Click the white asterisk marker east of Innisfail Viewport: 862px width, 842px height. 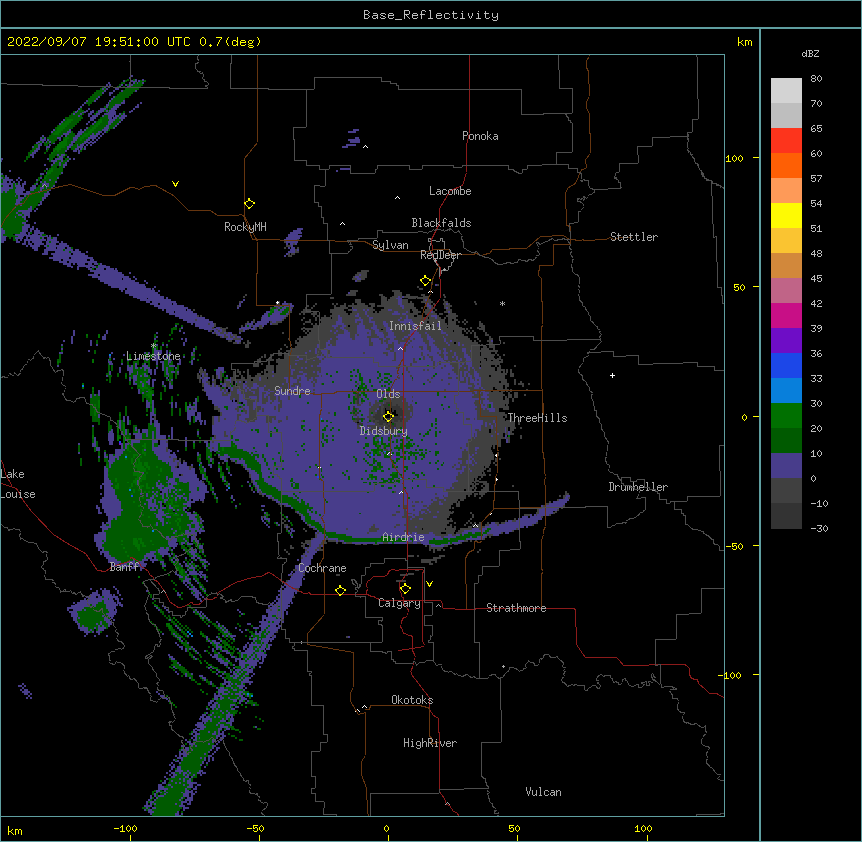[x=502, y=303]
